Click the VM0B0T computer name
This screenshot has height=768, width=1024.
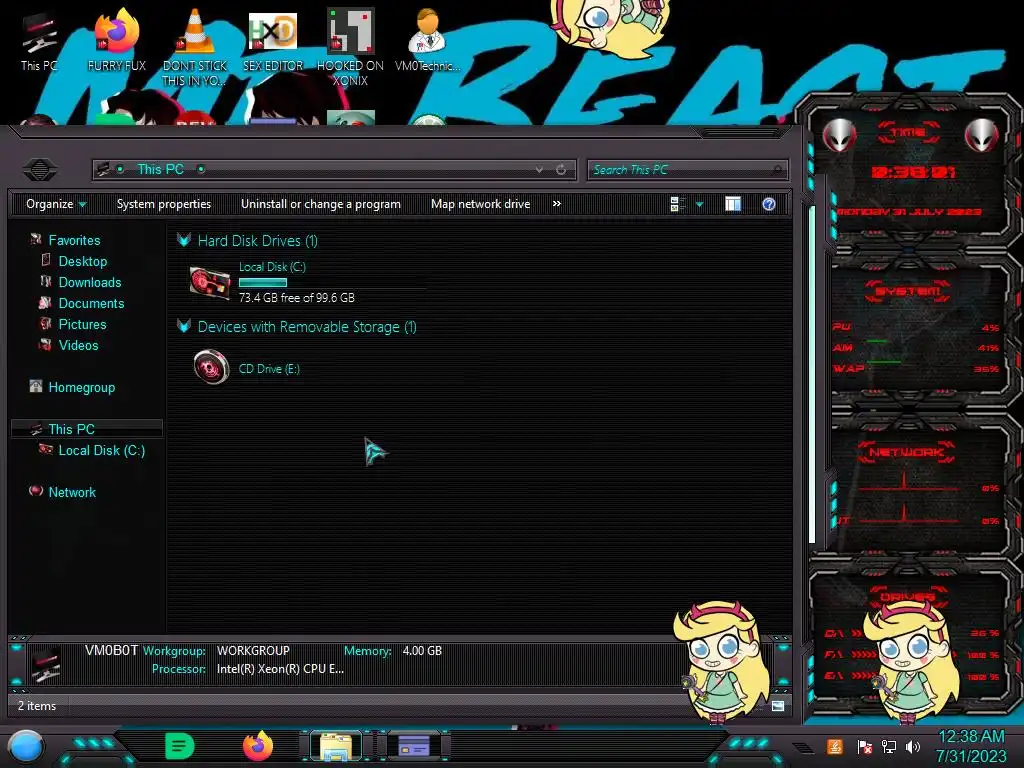click(x=111, y=650)
